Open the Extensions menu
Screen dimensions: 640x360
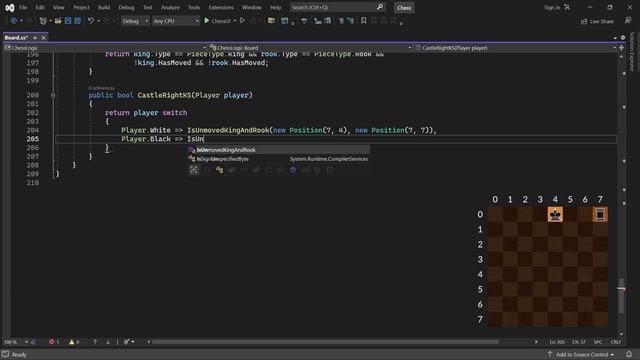click(x=221, y=7)
